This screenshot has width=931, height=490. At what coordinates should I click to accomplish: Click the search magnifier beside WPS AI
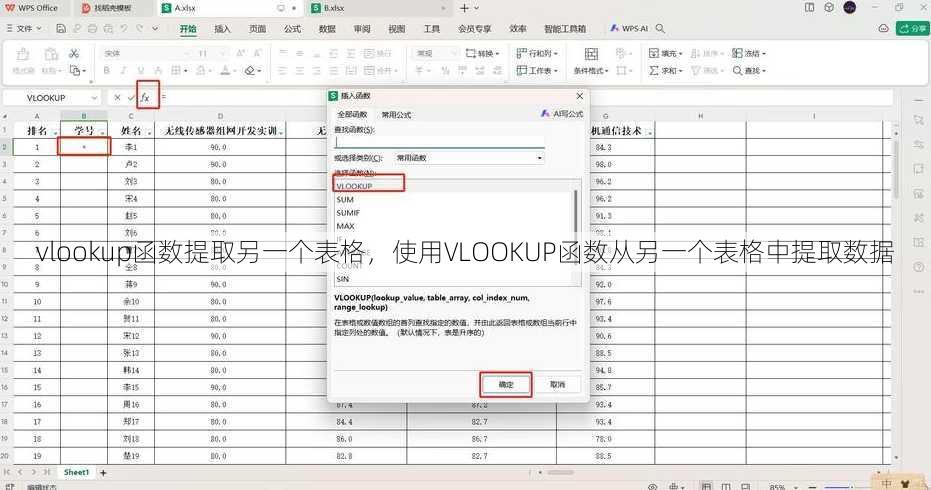[x=660, y=29]
